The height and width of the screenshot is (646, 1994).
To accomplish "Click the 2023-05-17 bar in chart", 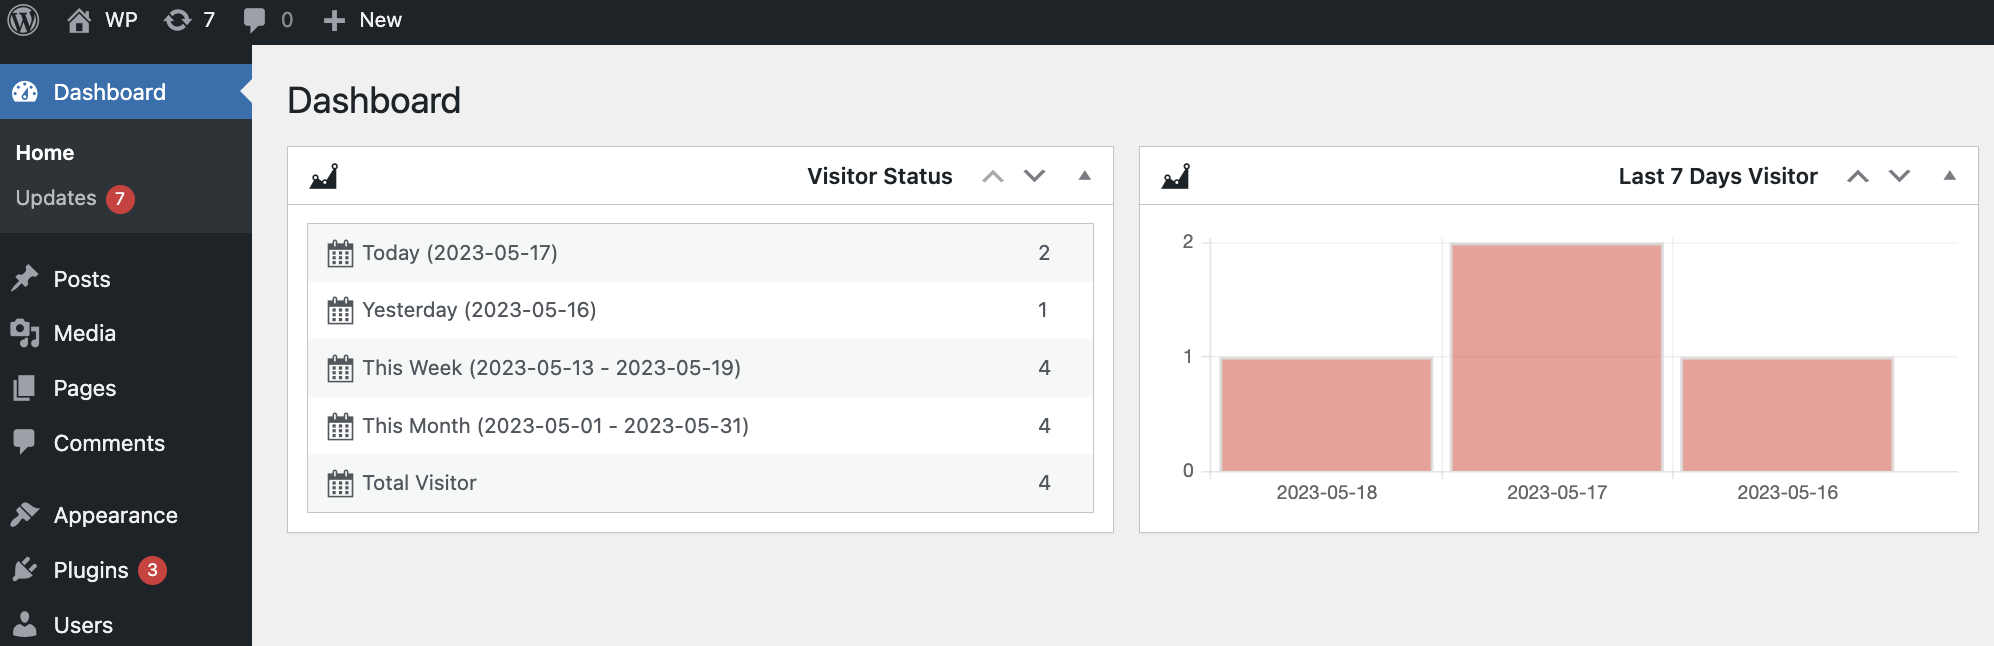I will [1556, 357].
